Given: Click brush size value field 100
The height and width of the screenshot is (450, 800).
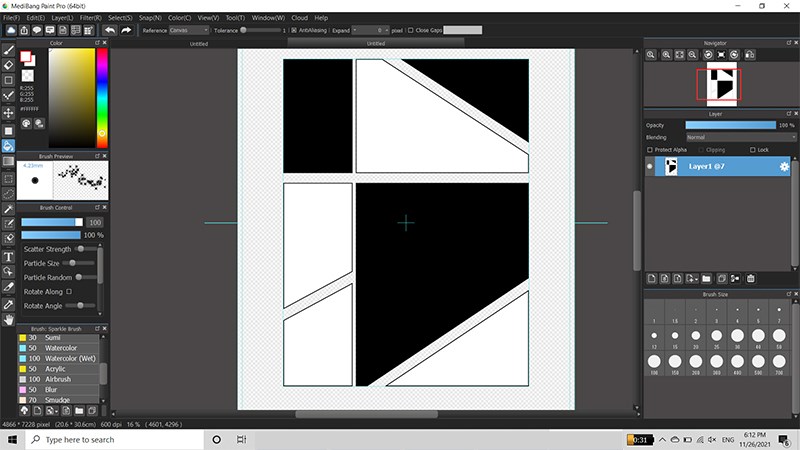Looking at the screenshot, I should [95, 222].
